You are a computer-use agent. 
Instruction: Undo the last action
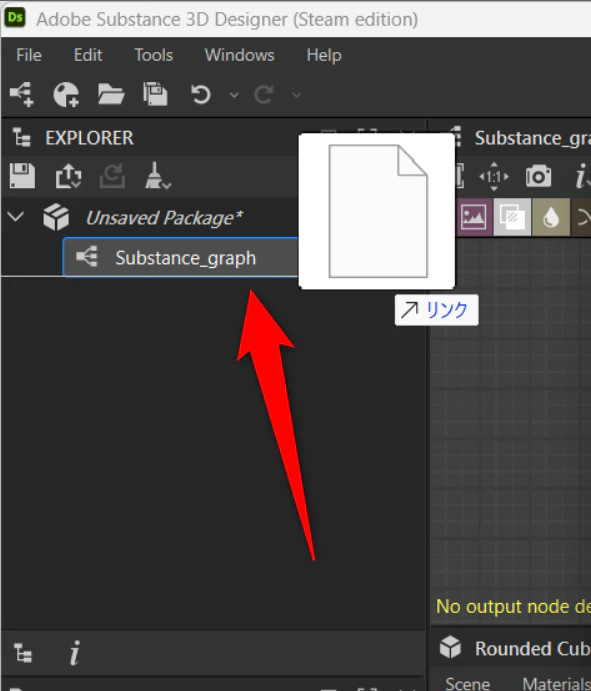pyautogui.click(x=201, y=94)
